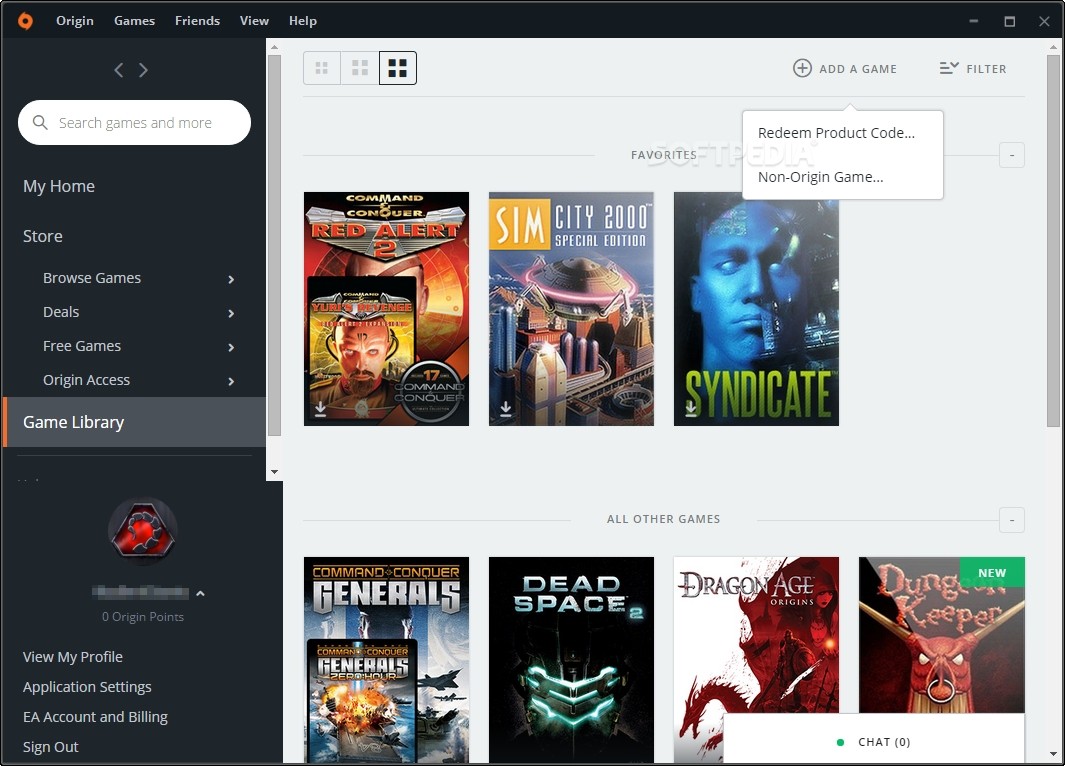
Task: Select SimCity 2000 Special Edition tile
Action: (571, 309)
